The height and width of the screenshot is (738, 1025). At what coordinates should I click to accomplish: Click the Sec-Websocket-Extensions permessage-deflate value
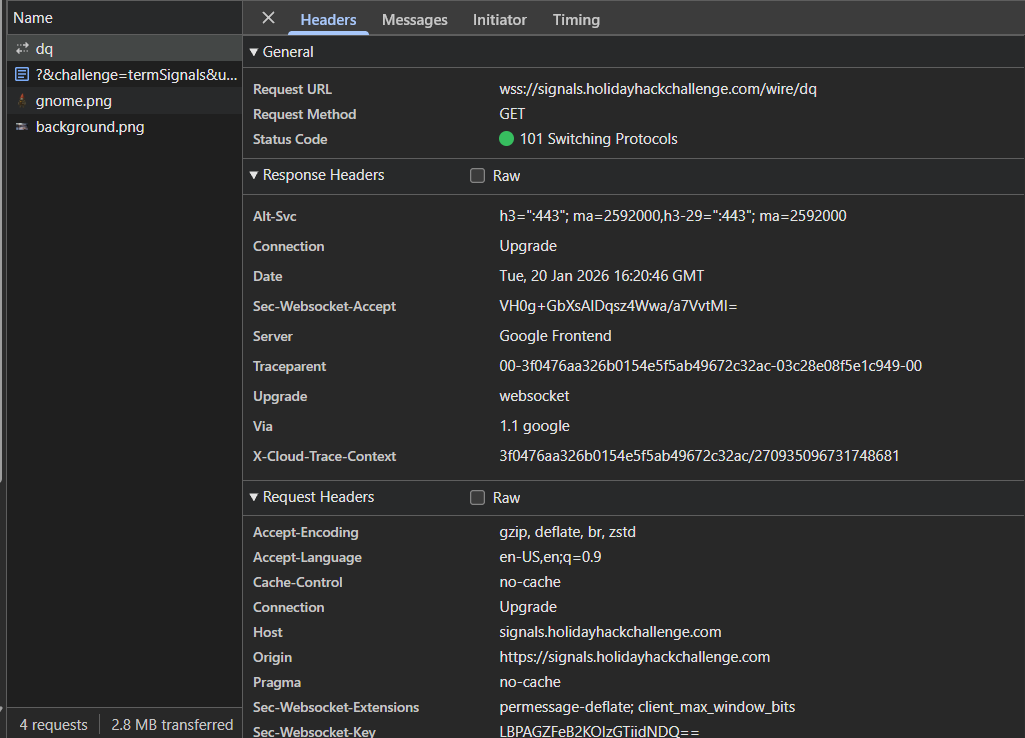647,707
